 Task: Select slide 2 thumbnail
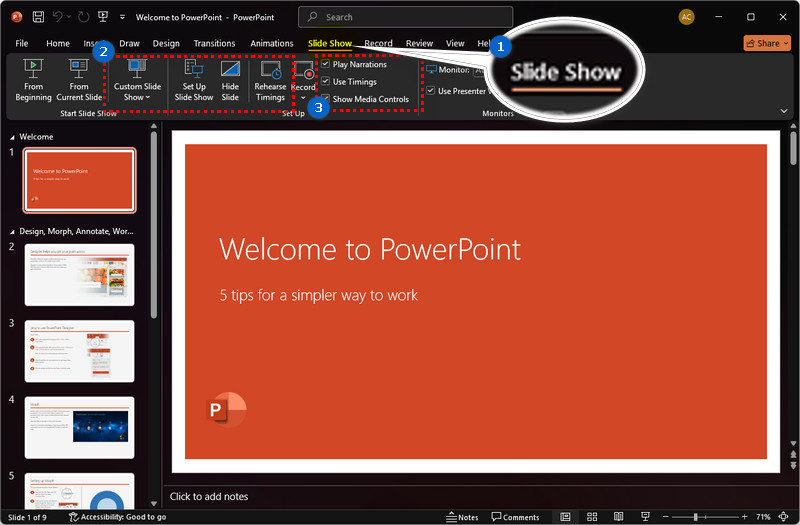[80, 274]
